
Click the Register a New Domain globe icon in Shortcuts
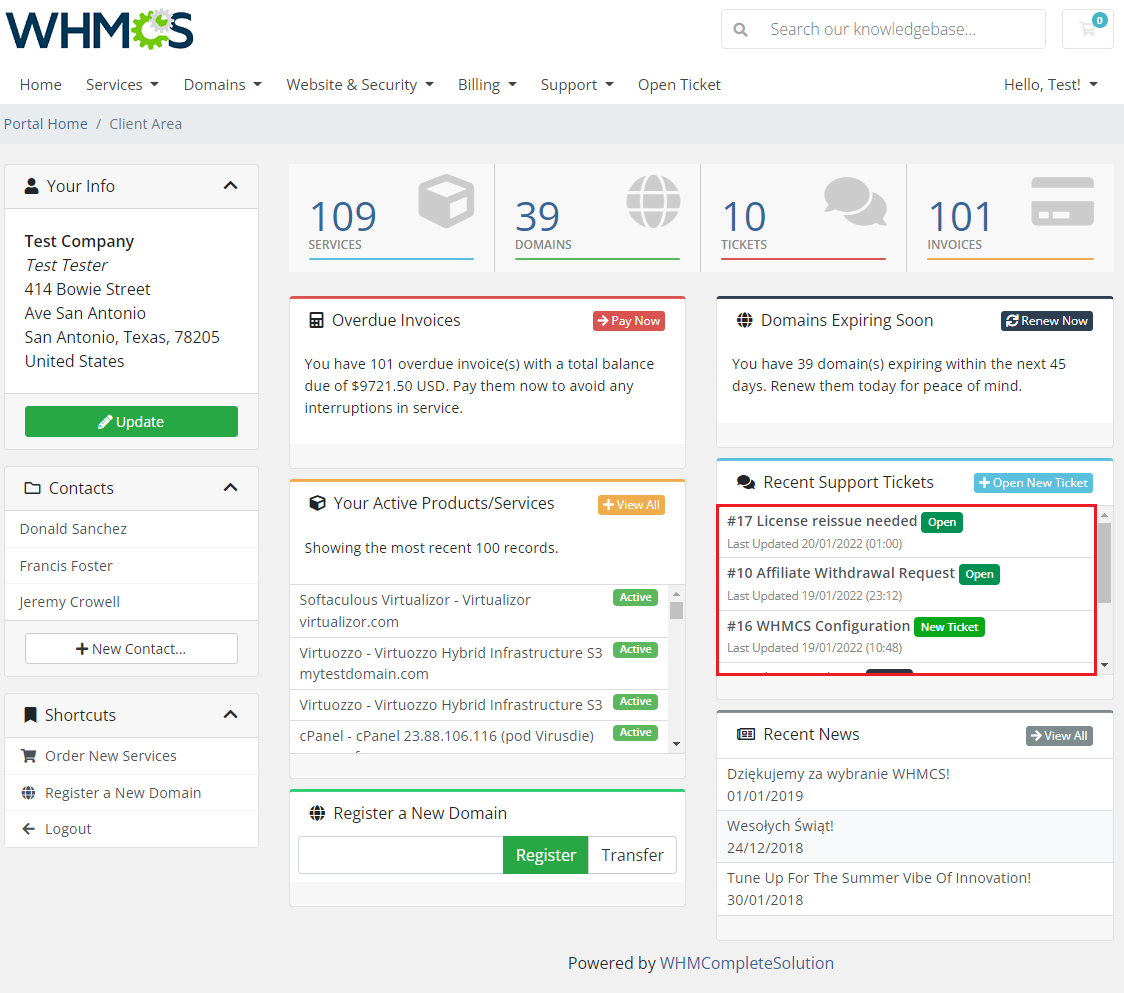[x=28, y=792]
